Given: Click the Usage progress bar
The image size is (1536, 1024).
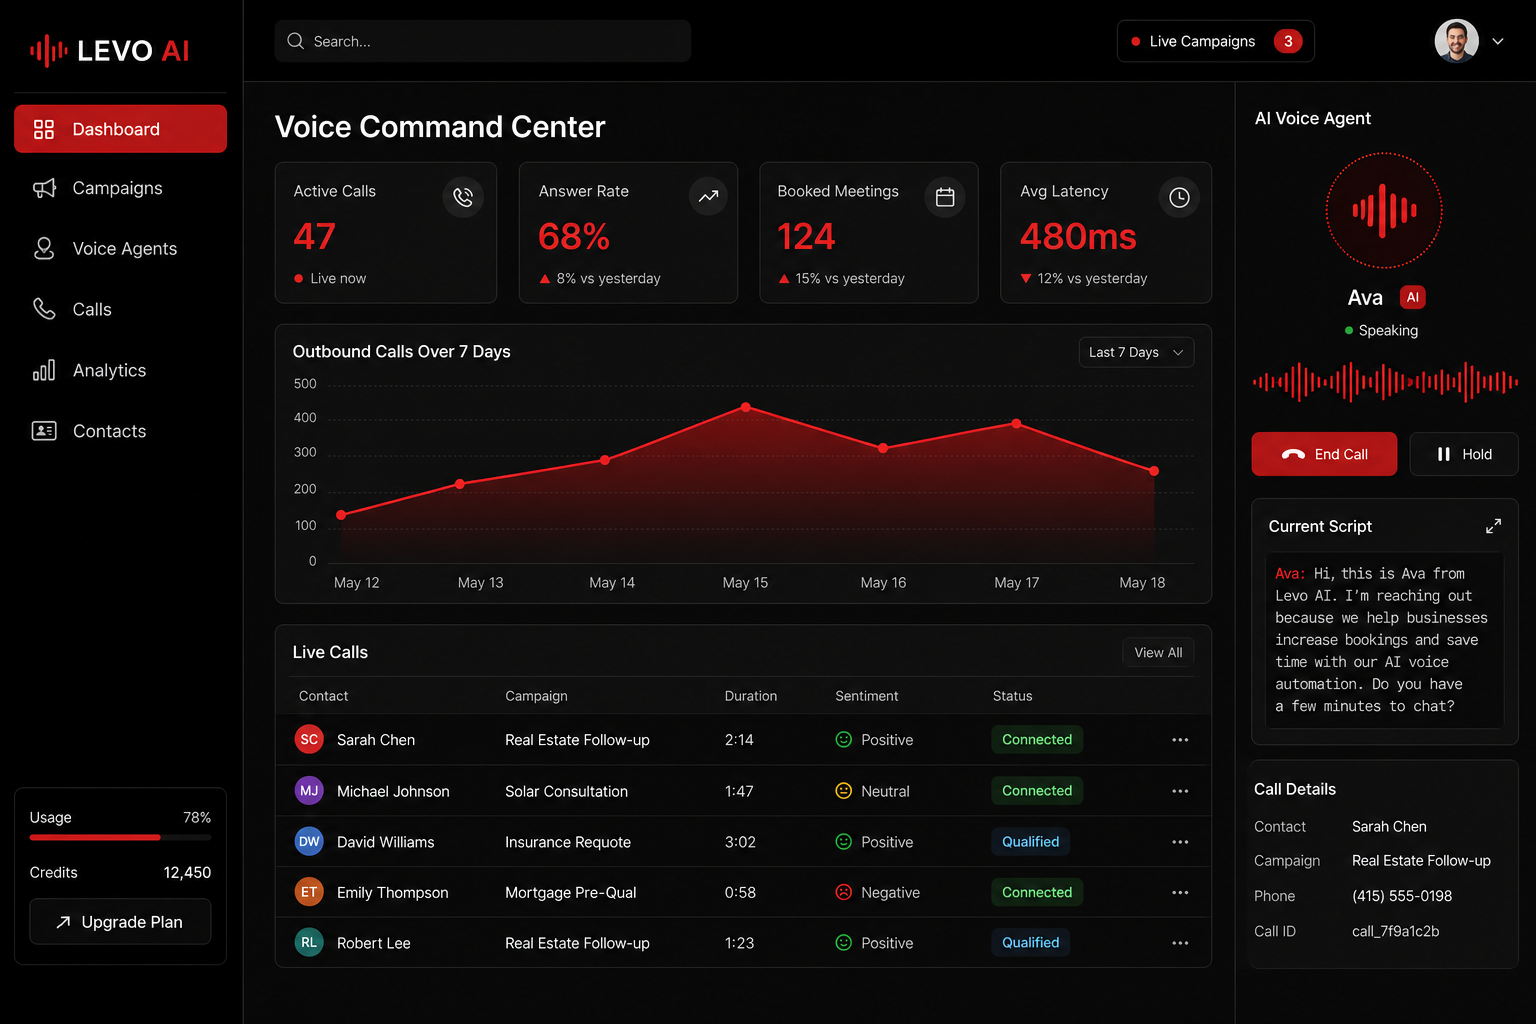Looking at the screenshot, I should click(x=120, y=837).
